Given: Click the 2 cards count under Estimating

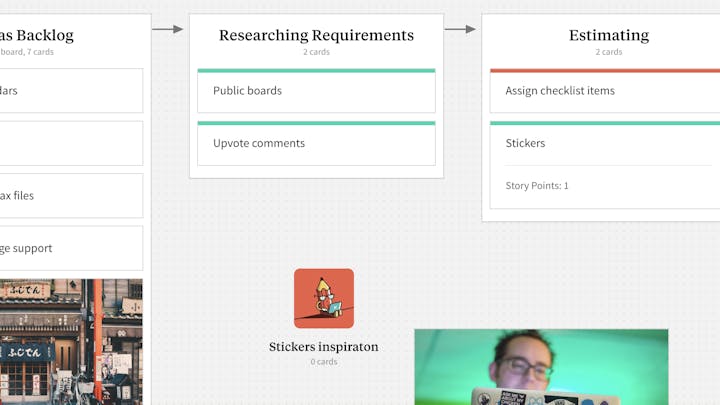Looking at the screenshot, I should point(609,52).
